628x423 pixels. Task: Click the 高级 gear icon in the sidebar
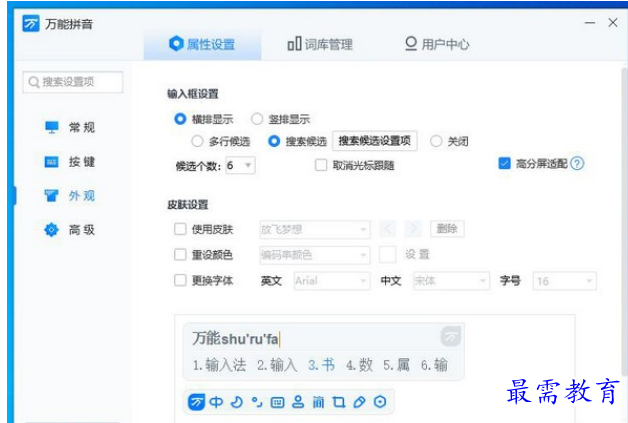(x=51, y=230)
